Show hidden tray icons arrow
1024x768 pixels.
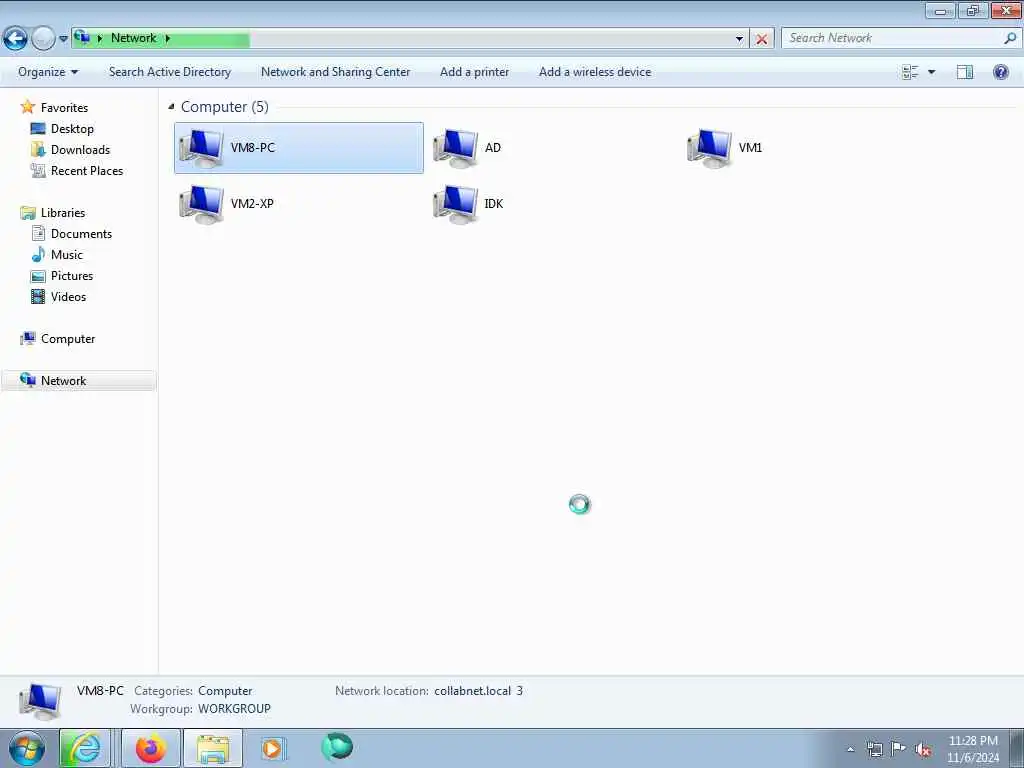pos(850,750)
